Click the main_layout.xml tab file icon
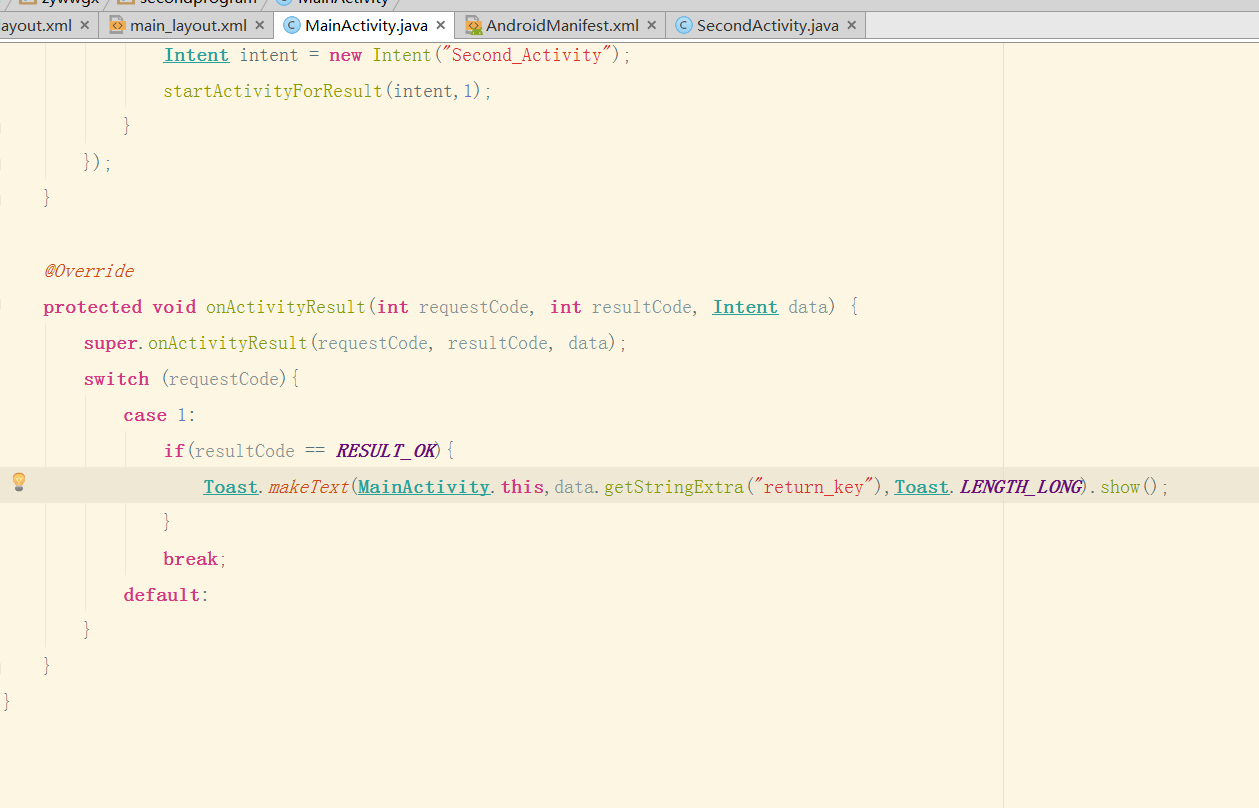This screenshot has height=808, width=1259. (117, 25)
